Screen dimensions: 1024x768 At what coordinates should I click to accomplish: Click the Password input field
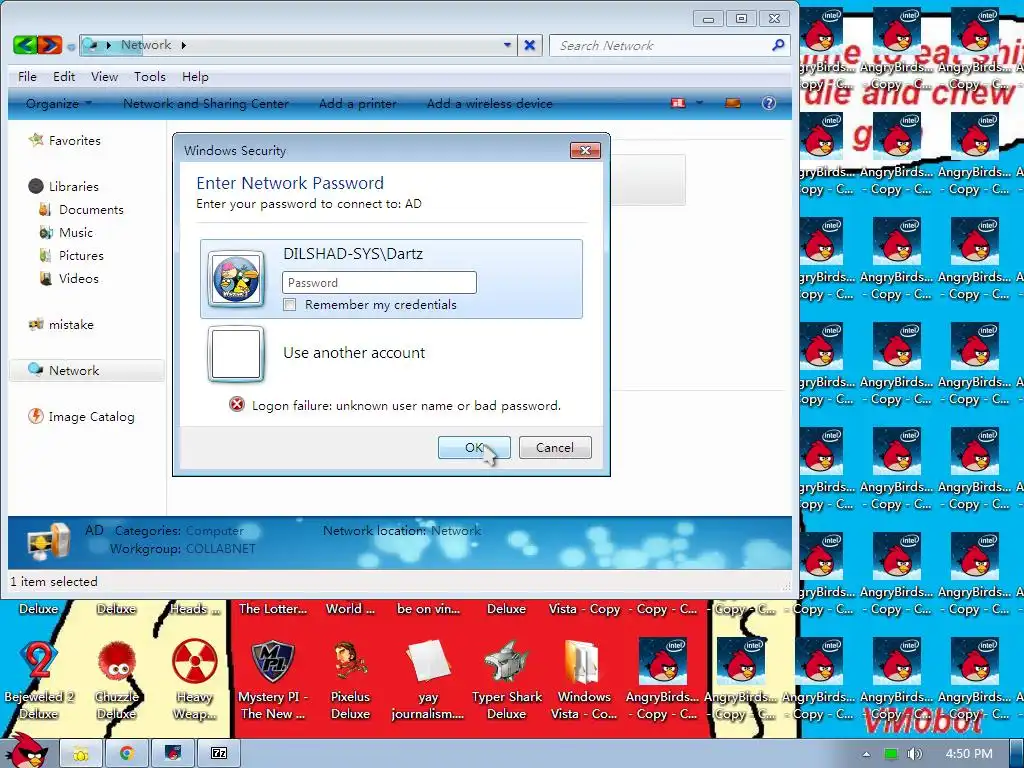pyautogui.click(x=379, y=283)
